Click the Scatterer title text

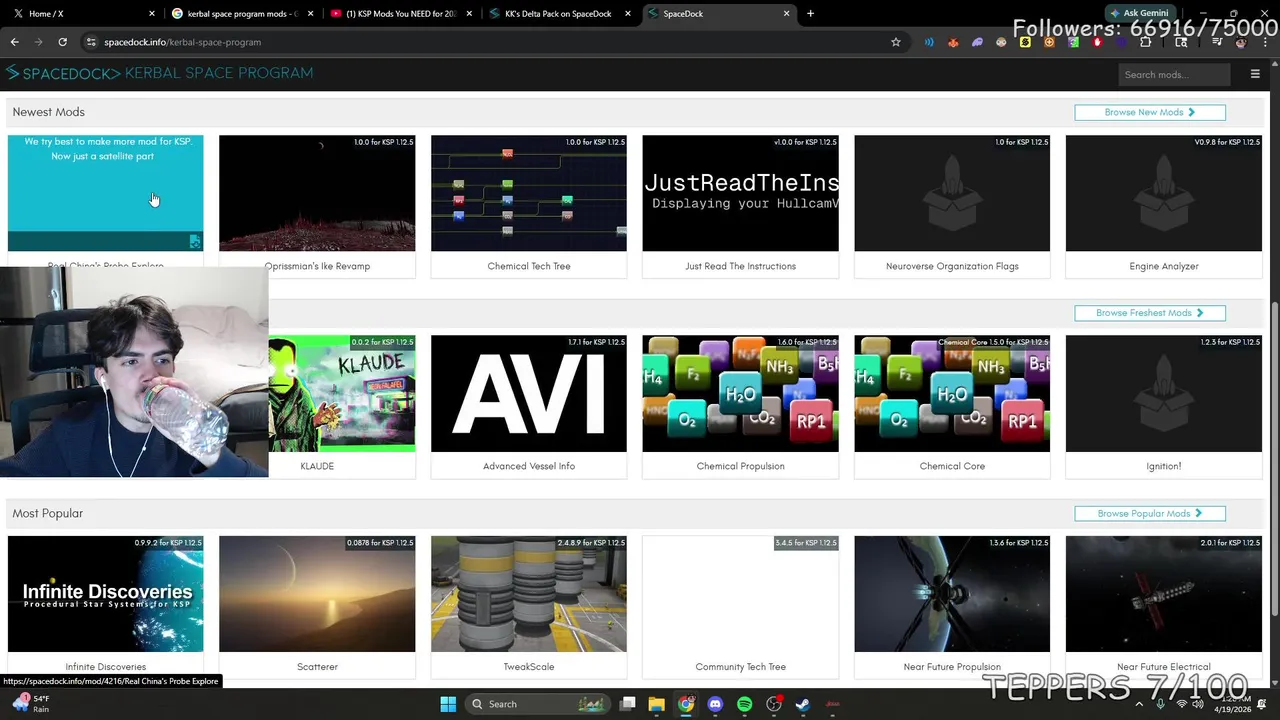317,667
